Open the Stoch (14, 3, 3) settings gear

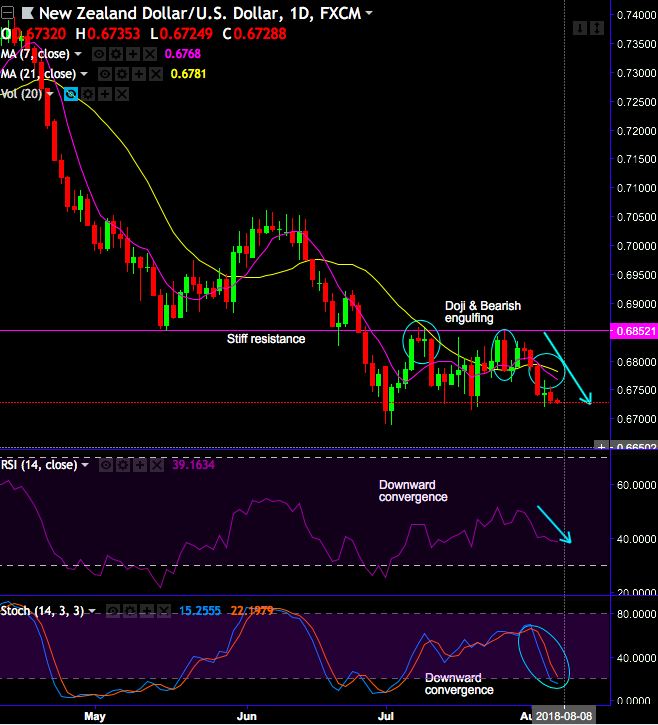coord(130,611)
